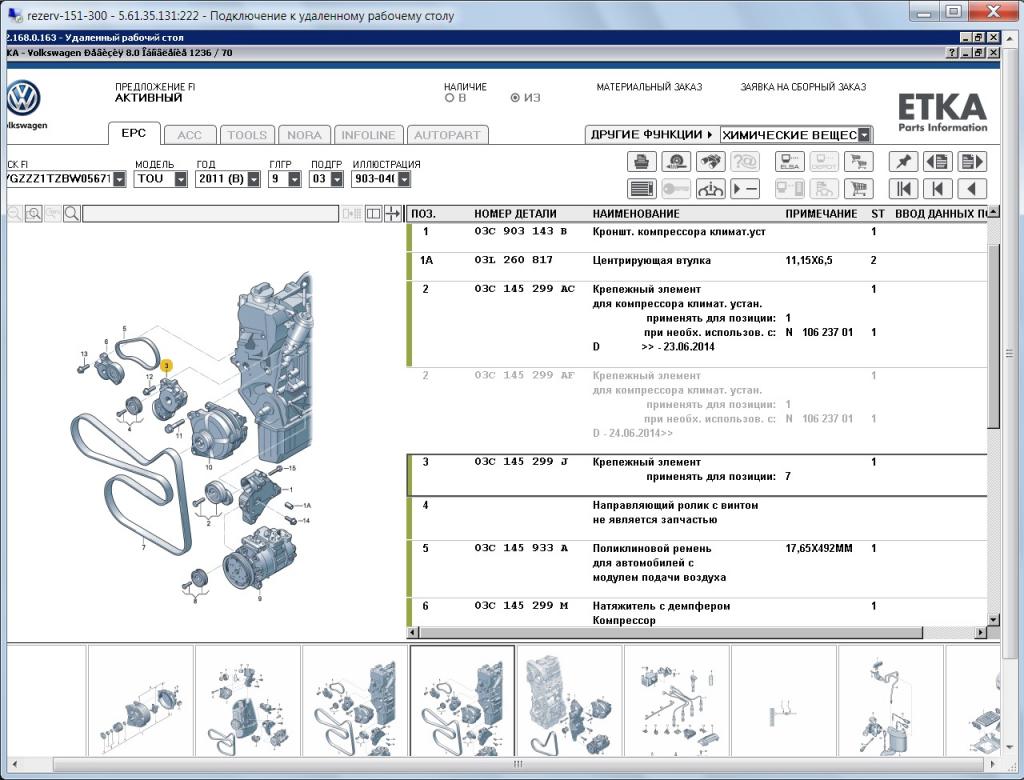
Task: Go to next page document icon
Action: 972,161
